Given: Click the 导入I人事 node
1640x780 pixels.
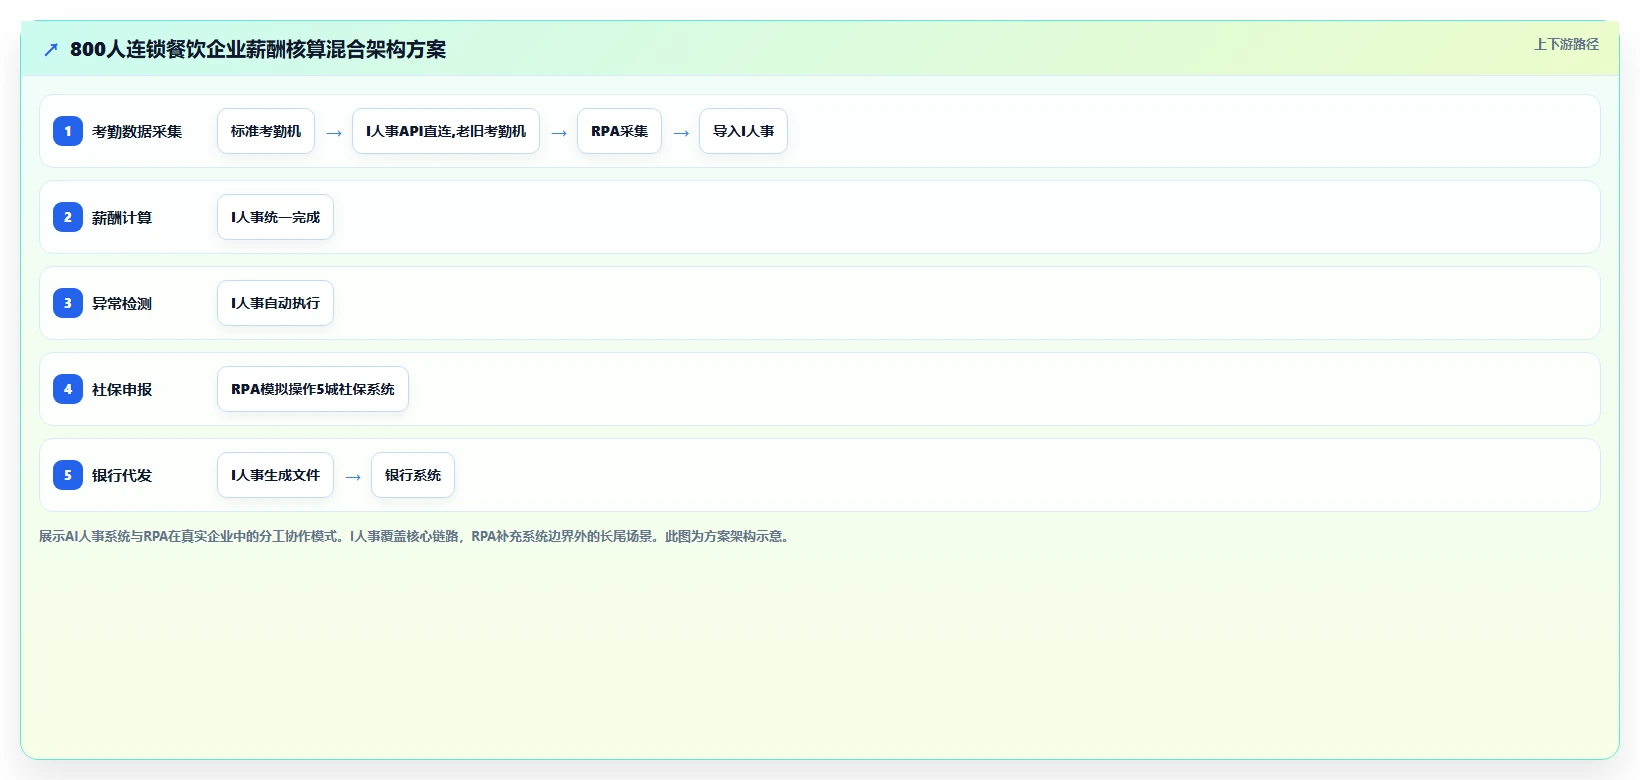Looking at the screenshot, I should (743, 131).
